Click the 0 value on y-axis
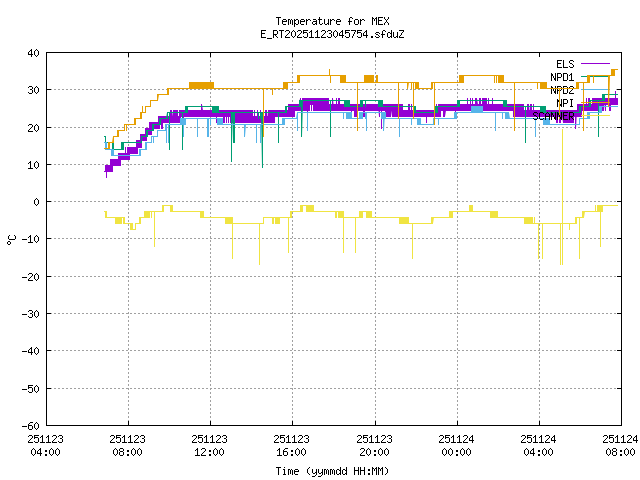 (36, 202)
